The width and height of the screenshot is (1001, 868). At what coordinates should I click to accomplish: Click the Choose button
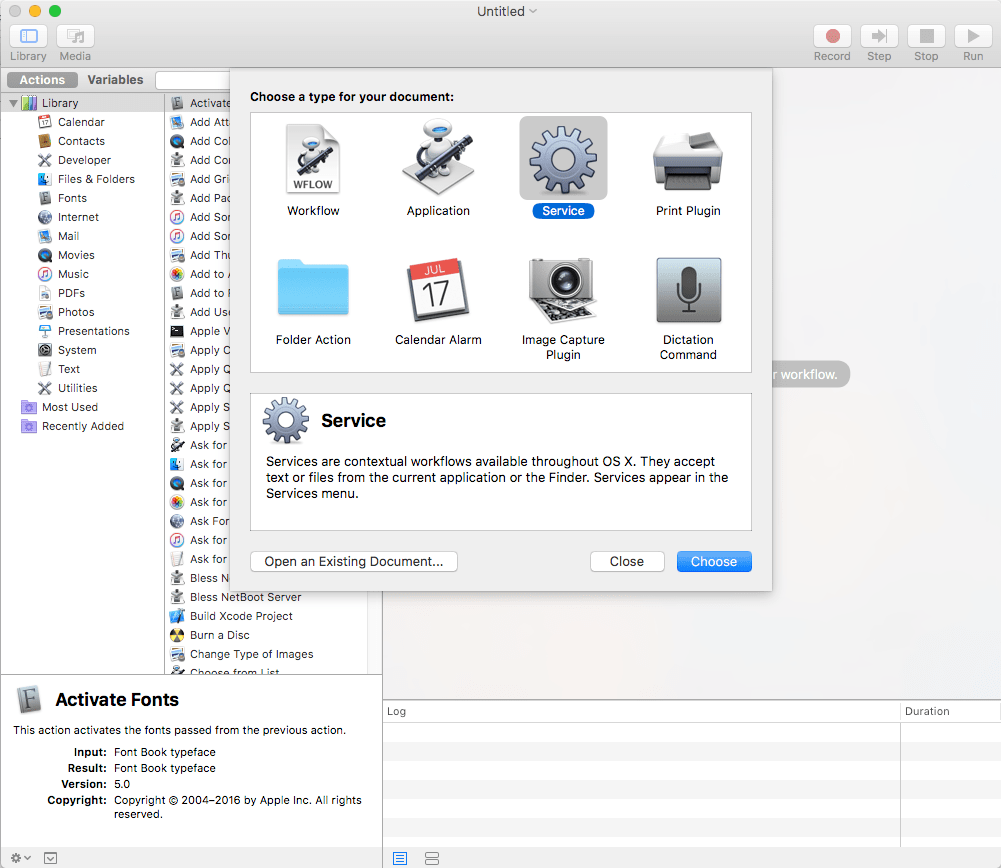click(714, 562)
